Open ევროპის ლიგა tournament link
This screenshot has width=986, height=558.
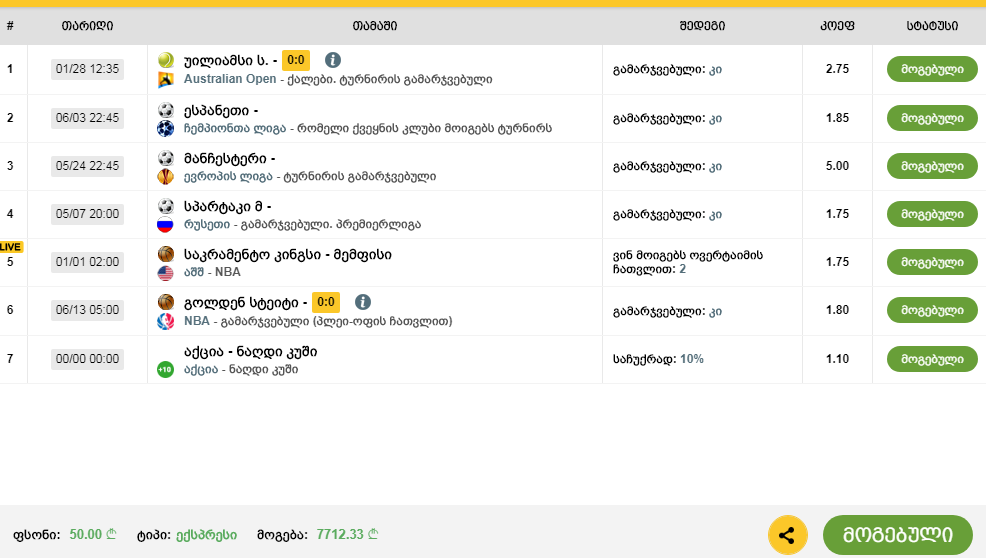[x=228, y=177]
